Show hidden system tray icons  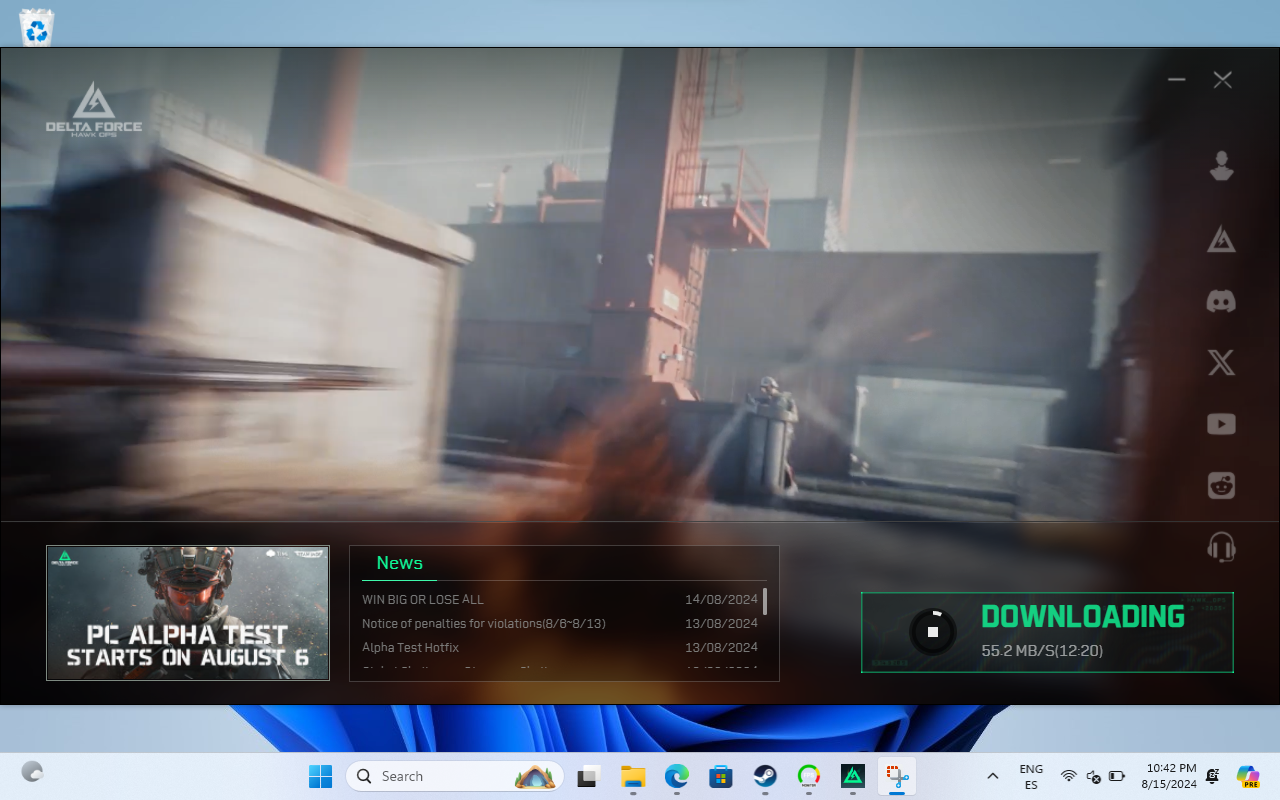[993, 776]
